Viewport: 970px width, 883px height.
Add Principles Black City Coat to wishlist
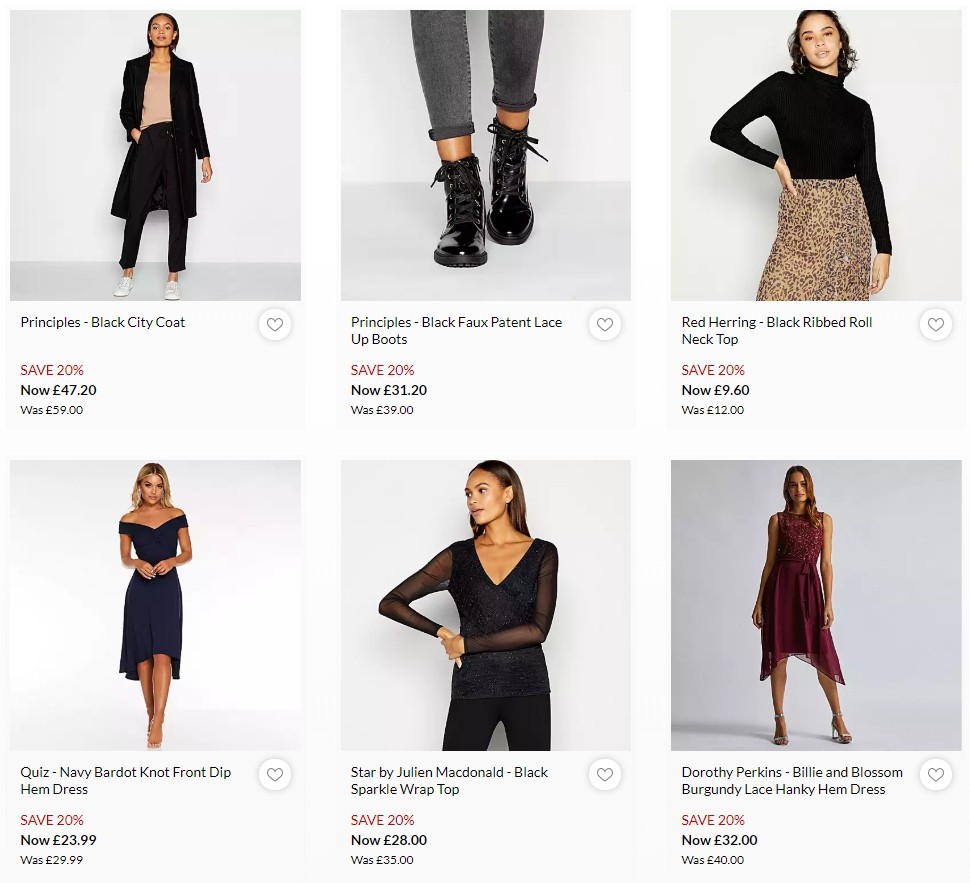(275, 325)
